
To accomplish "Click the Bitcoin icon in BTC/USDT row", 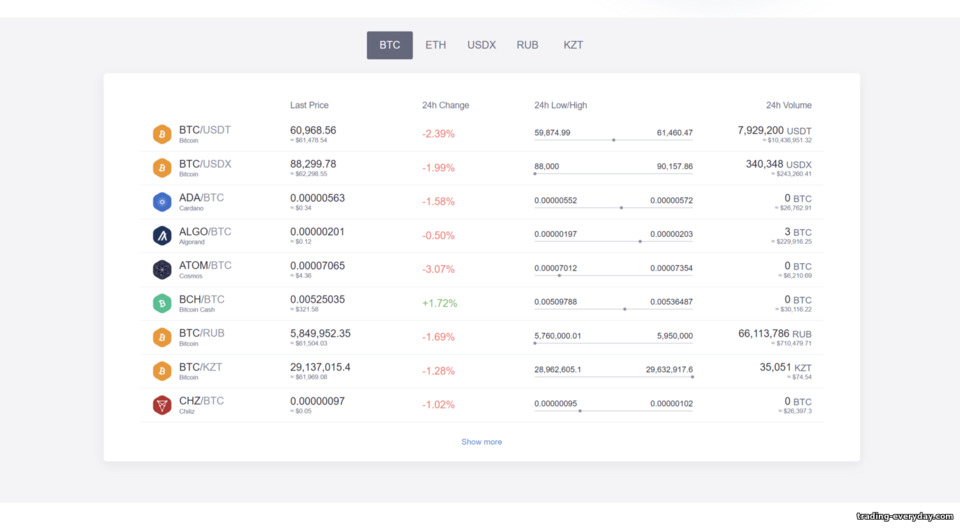I will (x=162, y=134).
